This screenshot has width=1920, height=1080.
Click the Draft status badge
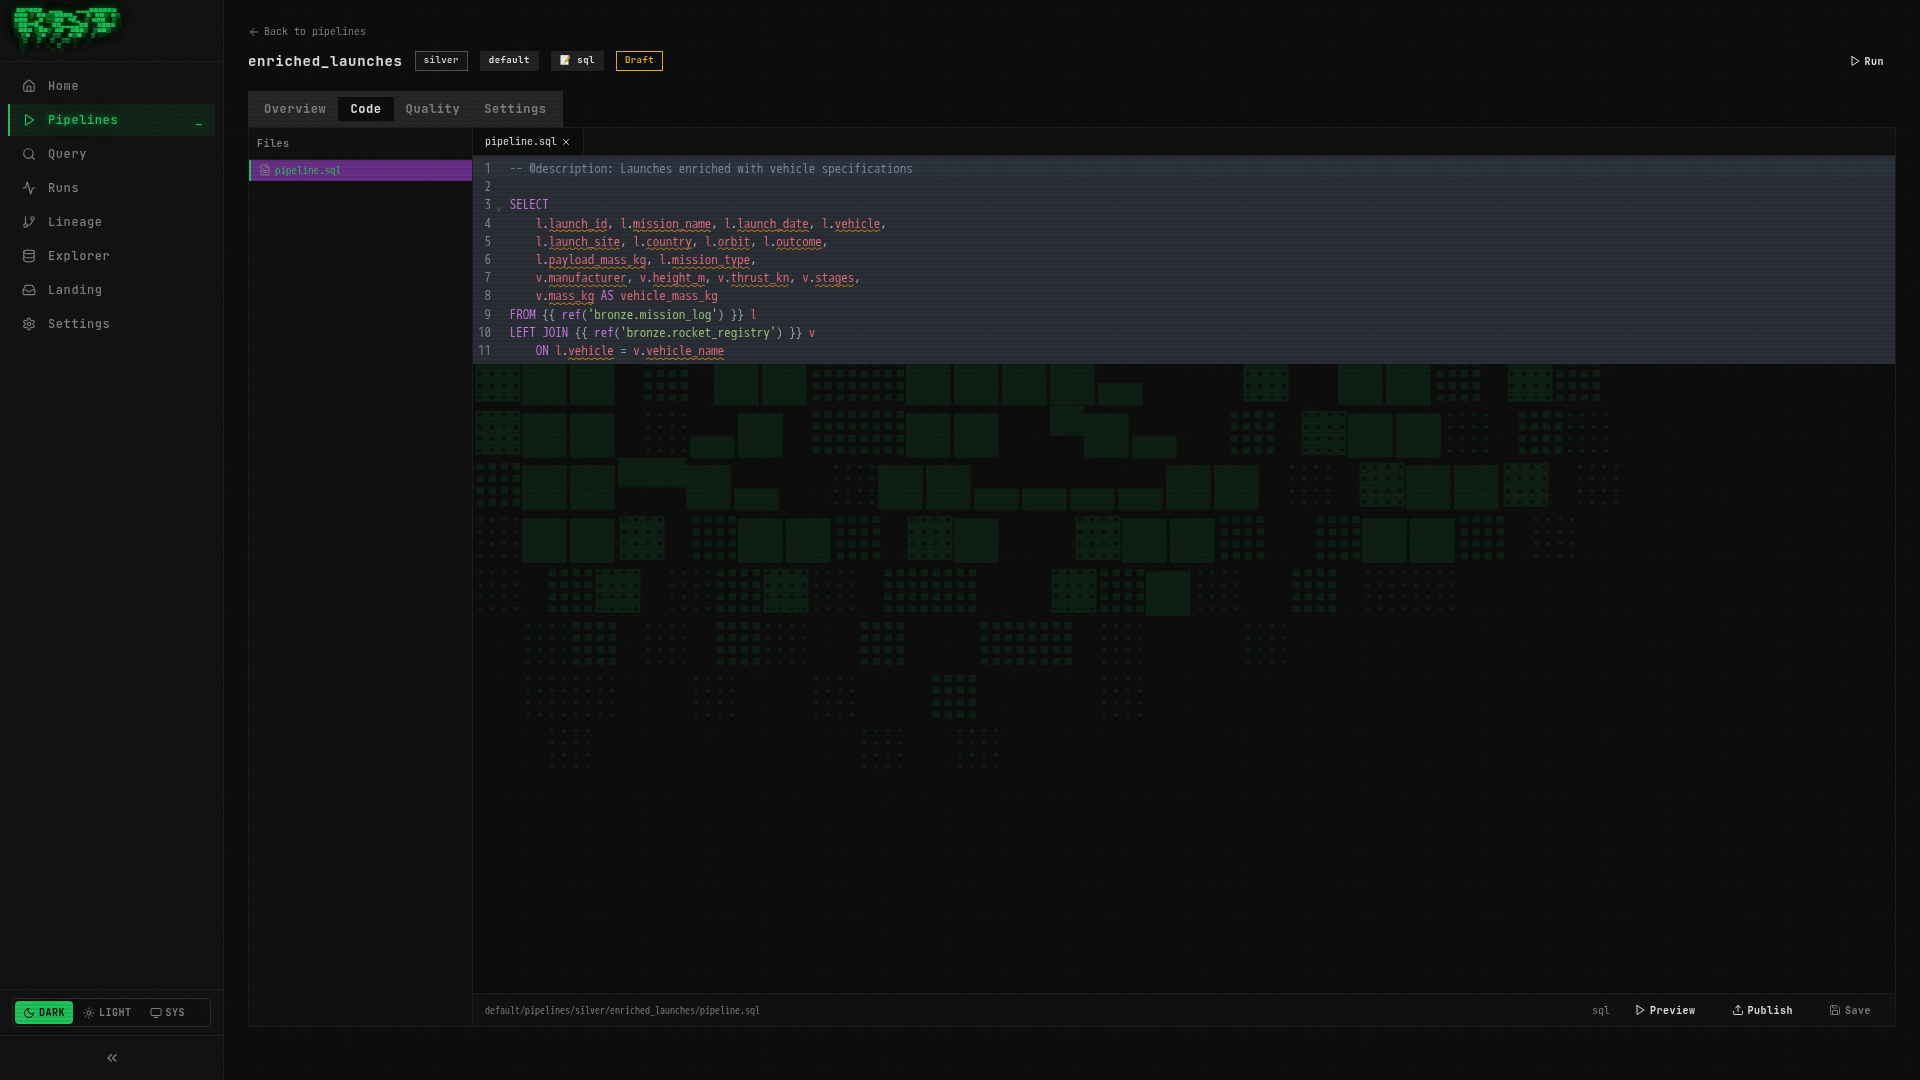click(x=638, y=60)
